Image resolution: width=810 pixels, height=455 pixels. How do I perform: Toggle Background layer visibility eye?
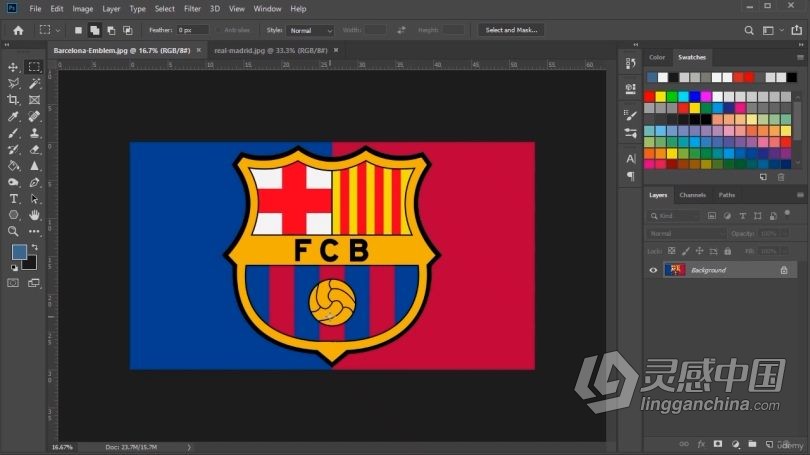tap(653, 270)
